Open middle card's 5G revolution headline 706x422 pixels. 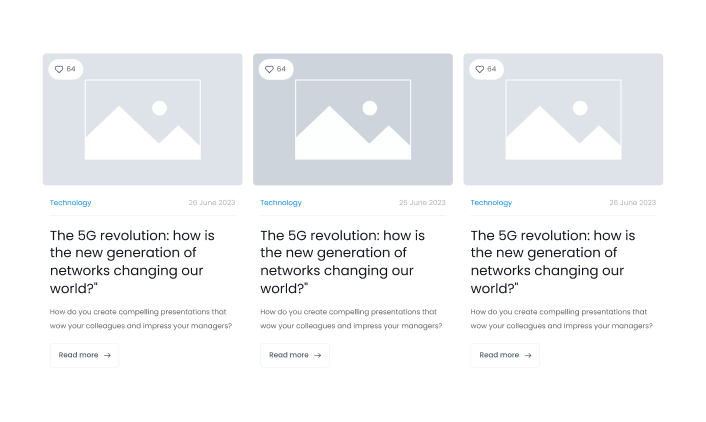click(x=342, y=262)
